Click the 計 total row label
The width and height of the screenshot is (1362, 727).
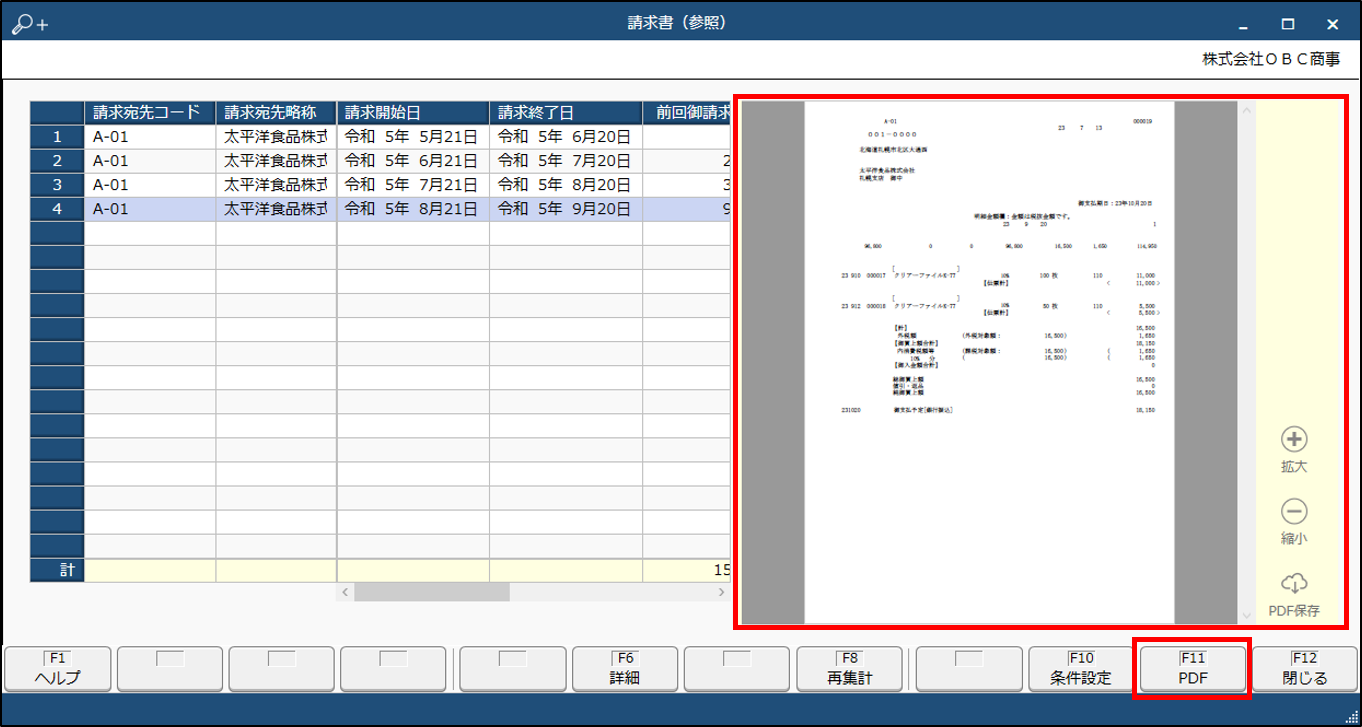click(x=57, y=570)
